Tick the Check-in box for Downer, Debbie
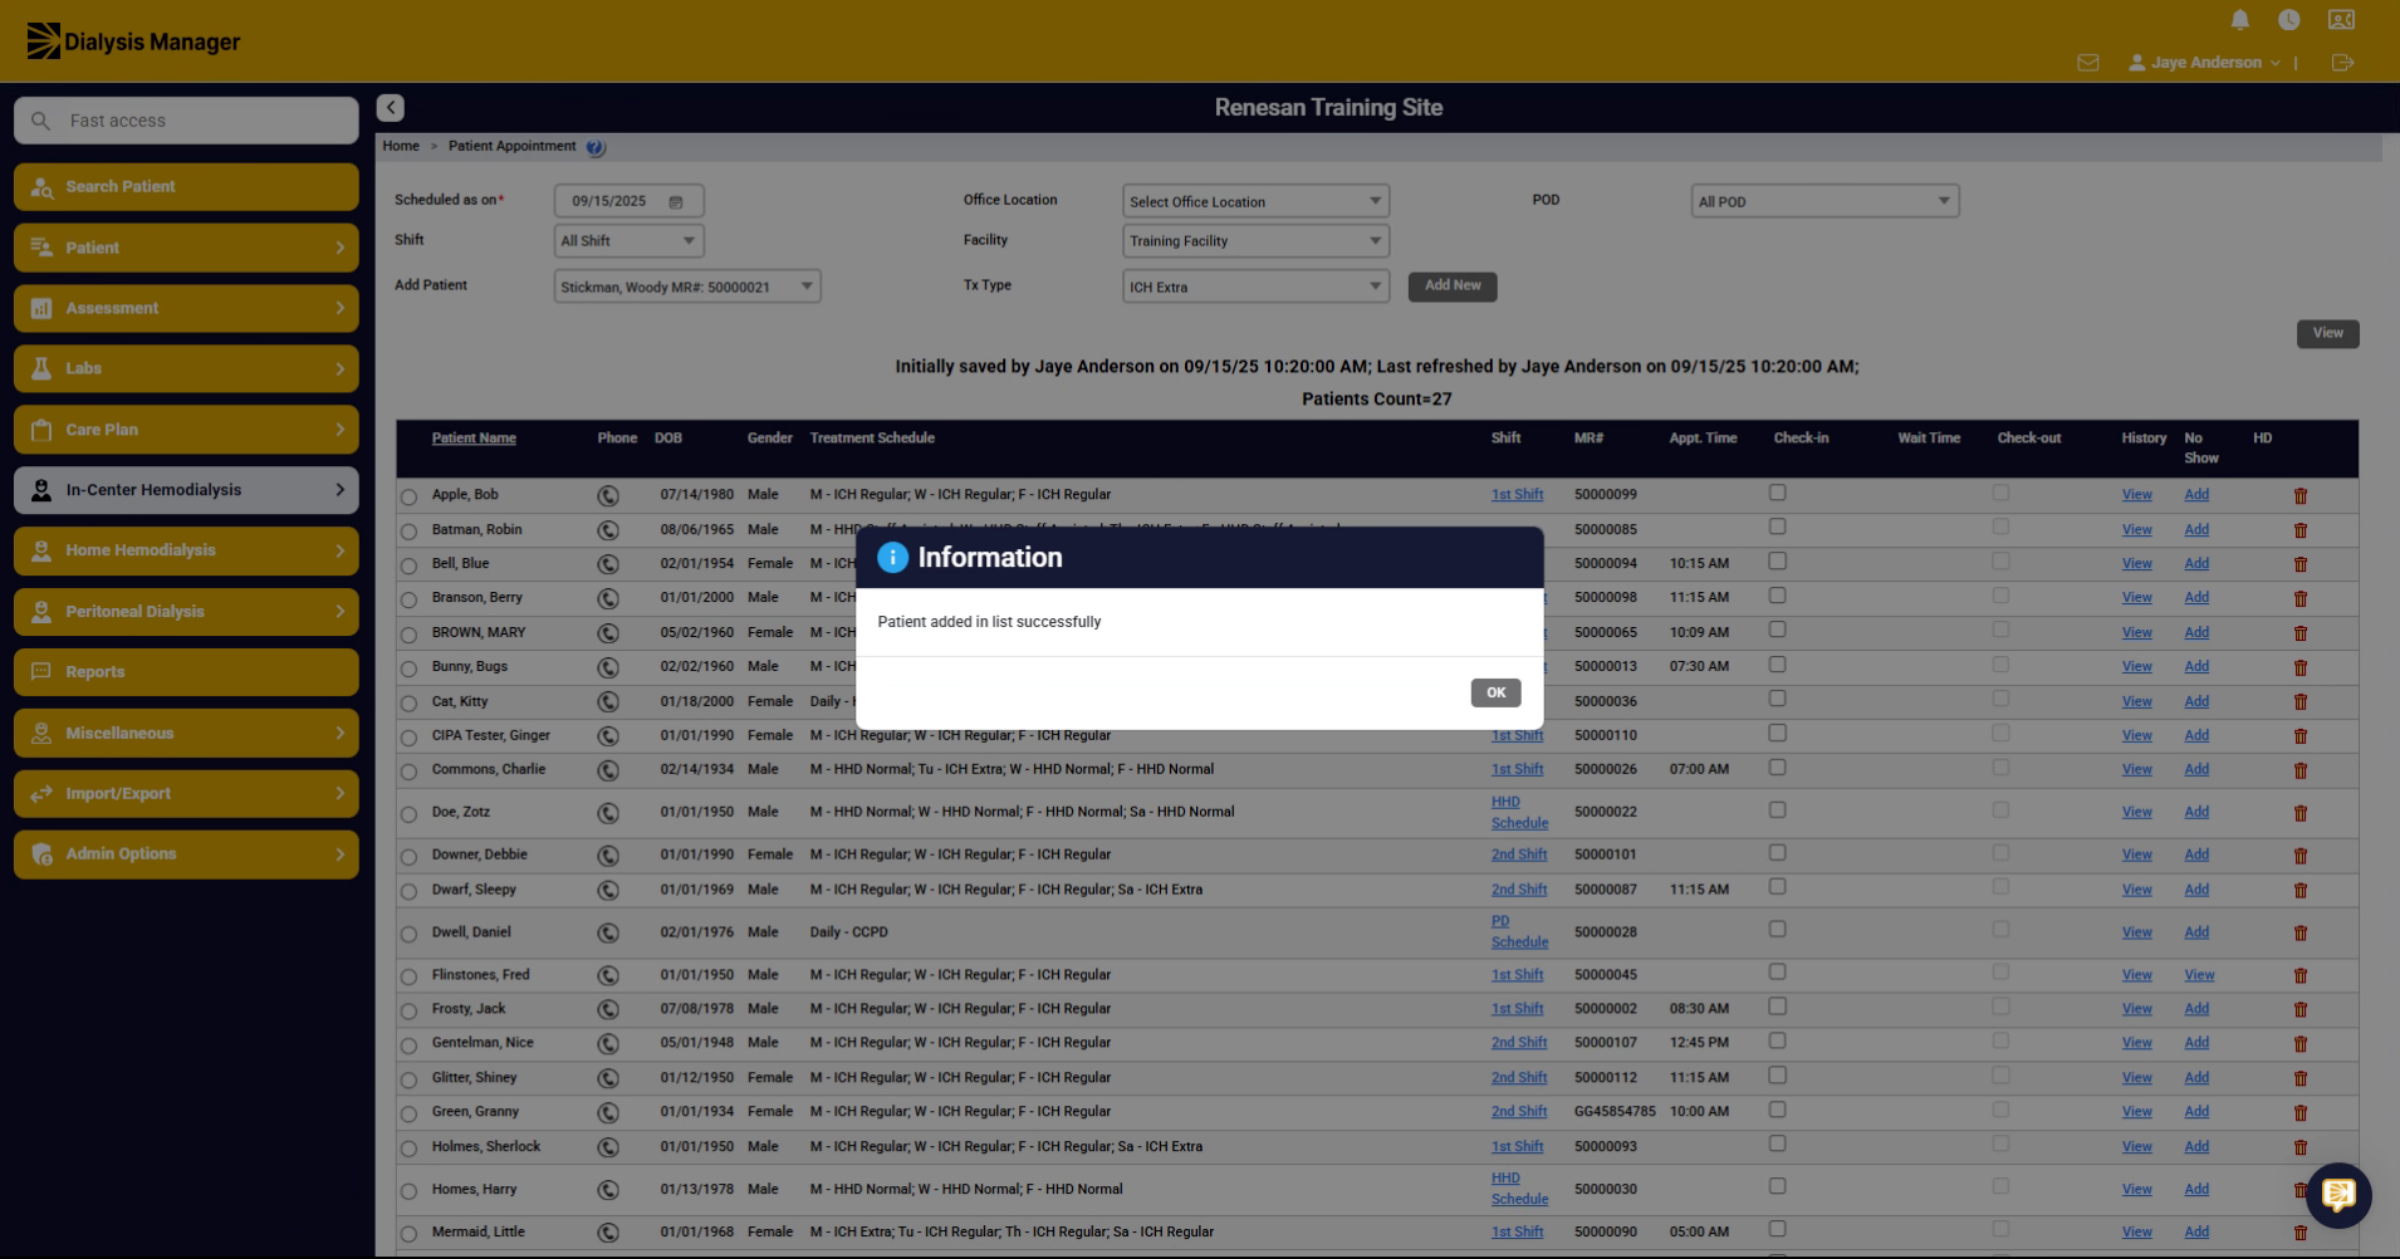Screen dimensions: 2400x1259 coord(1777,853)
